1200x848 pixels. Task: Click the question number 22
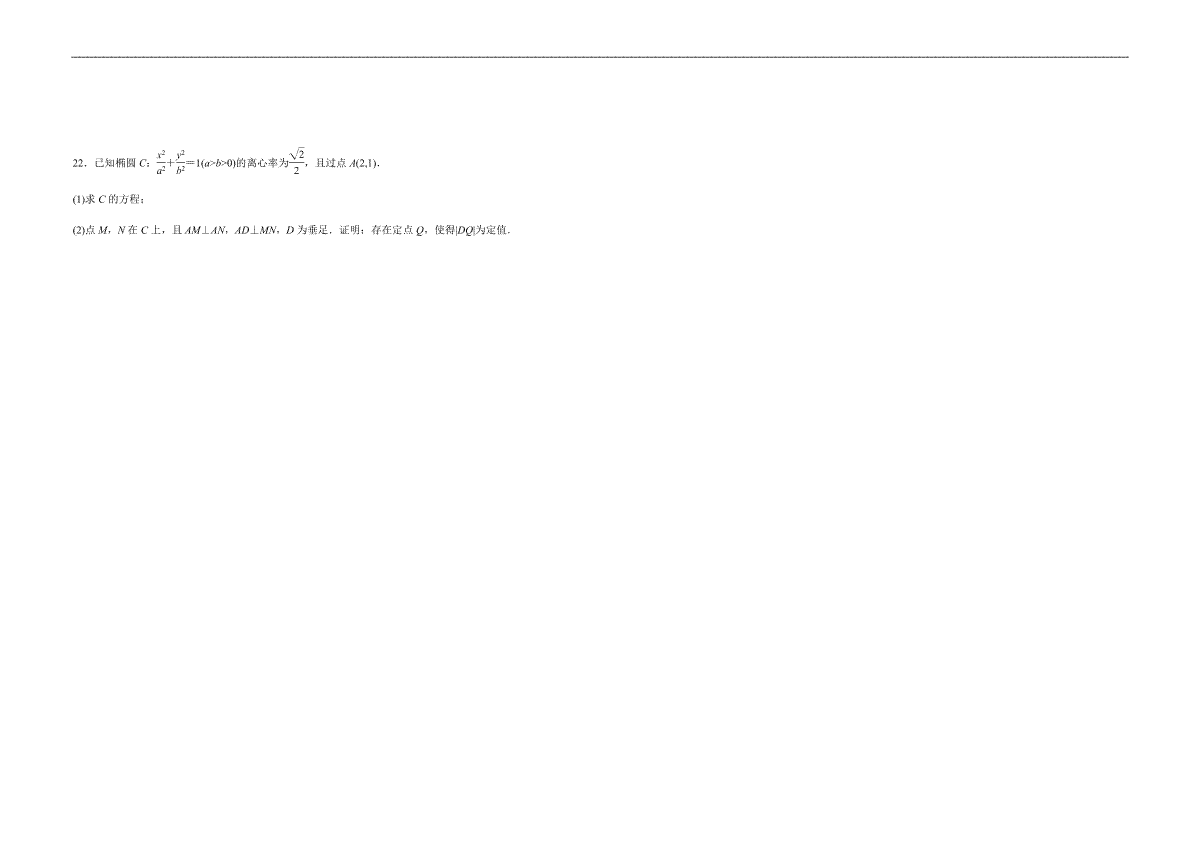tap(78, 163)
